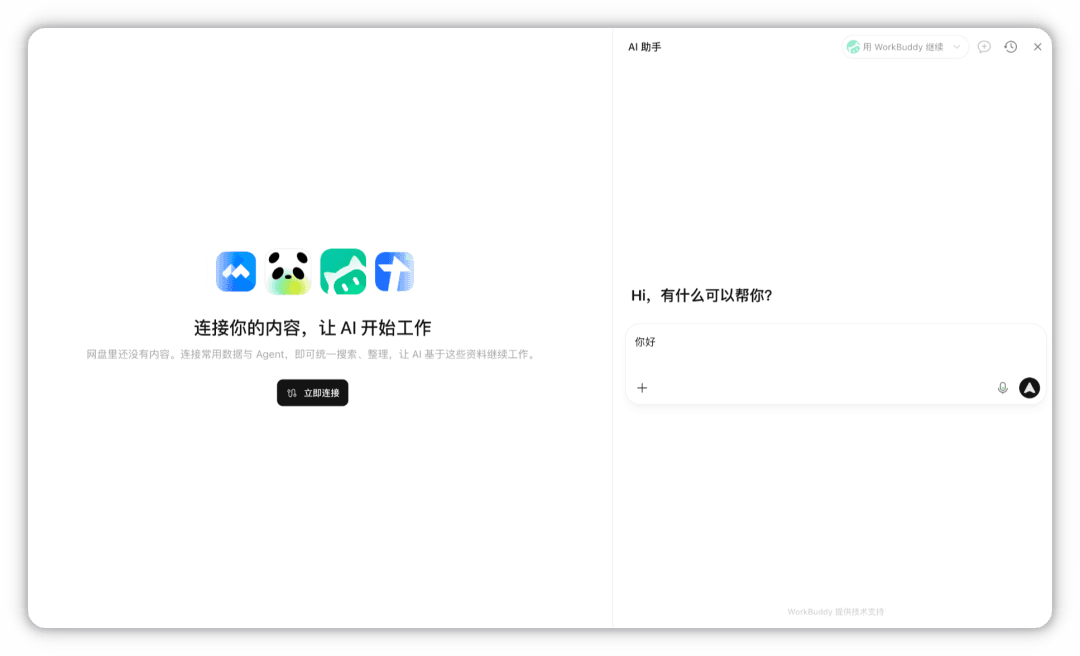Click the description text starting 网盘里还没有内容
Image resolution: width=1080 pixels, height=656 pixels.
pos(313,354)
